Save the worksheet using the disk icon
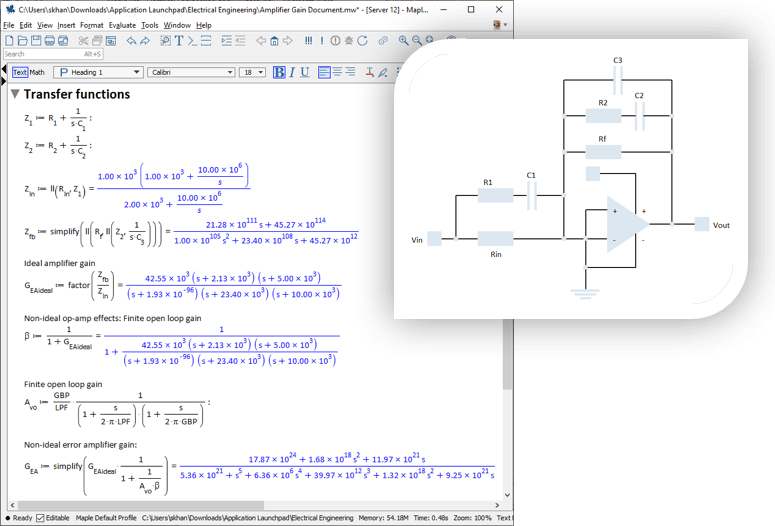 pos(36,41)
